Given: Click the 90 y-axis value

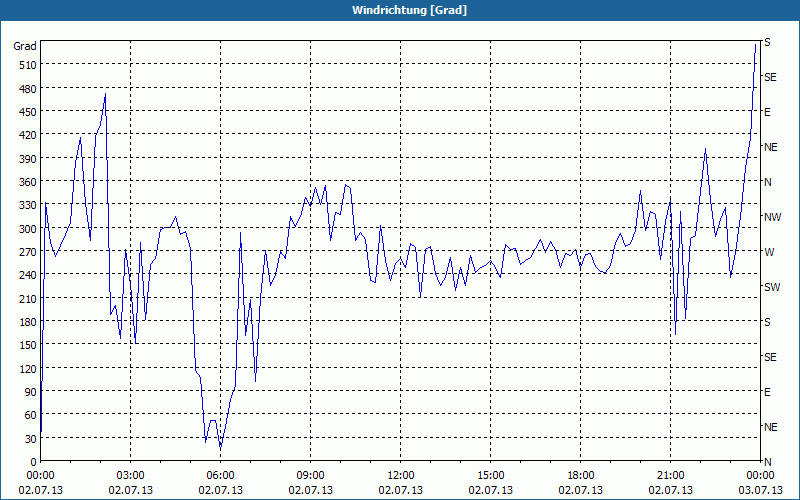Looking at the screenshot, I should pos(31,392).
